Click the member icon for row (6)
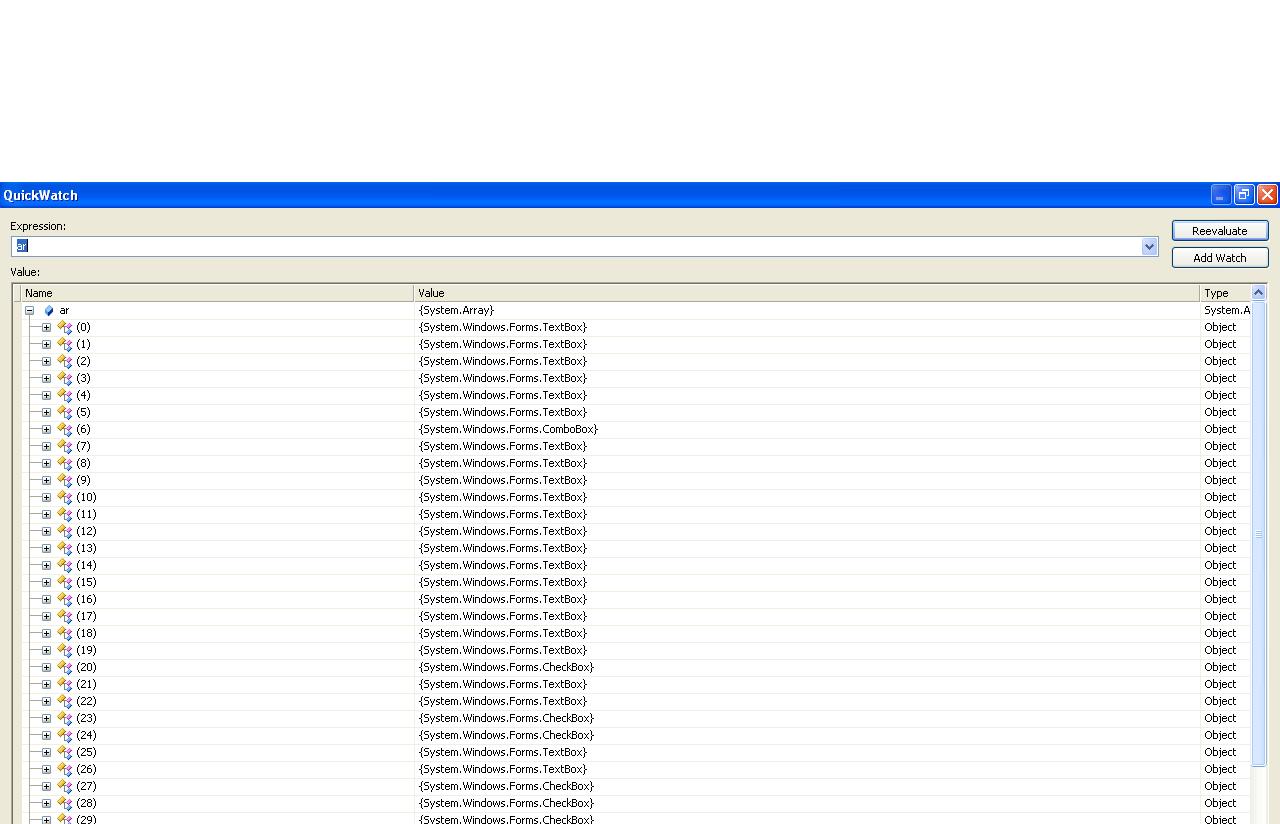Image resolution: width=1280 pixels, height=824 pixels. click(65, 430)
